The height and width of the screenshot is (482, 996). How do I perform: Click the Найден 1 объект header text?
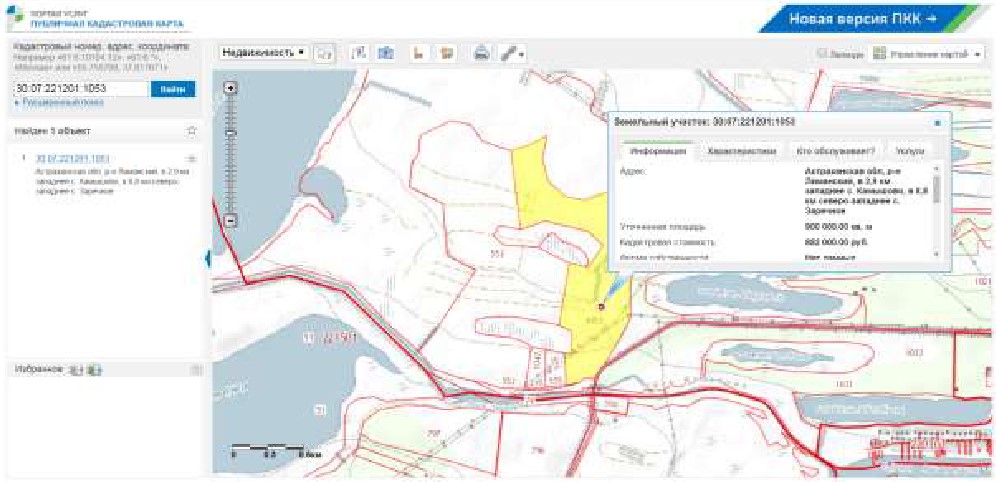(51, 131)
